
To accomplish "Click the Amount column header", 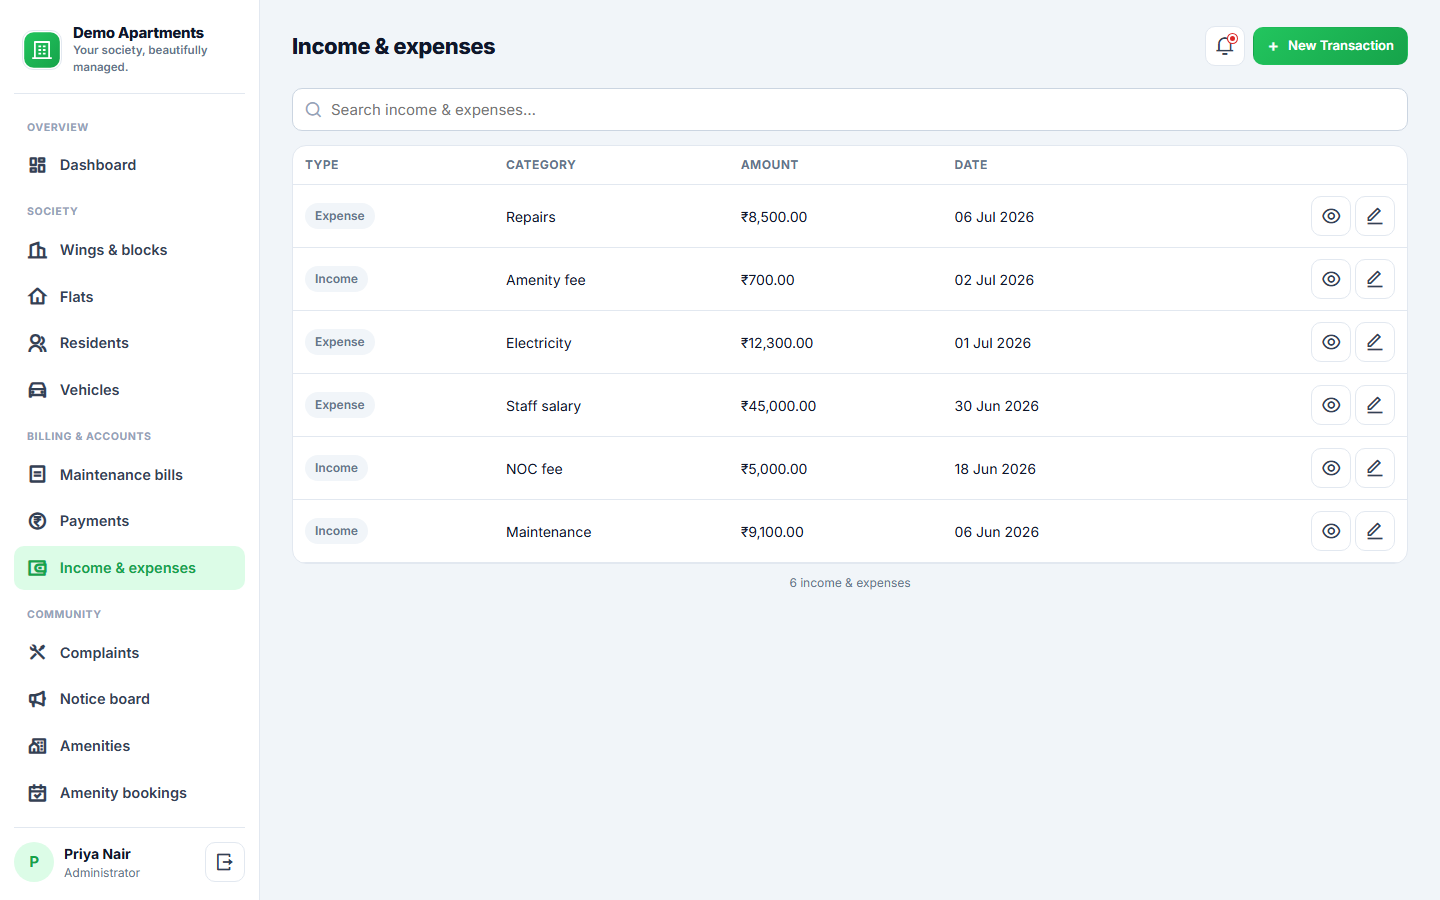I will pyautogui.click(x=769, y=165).
